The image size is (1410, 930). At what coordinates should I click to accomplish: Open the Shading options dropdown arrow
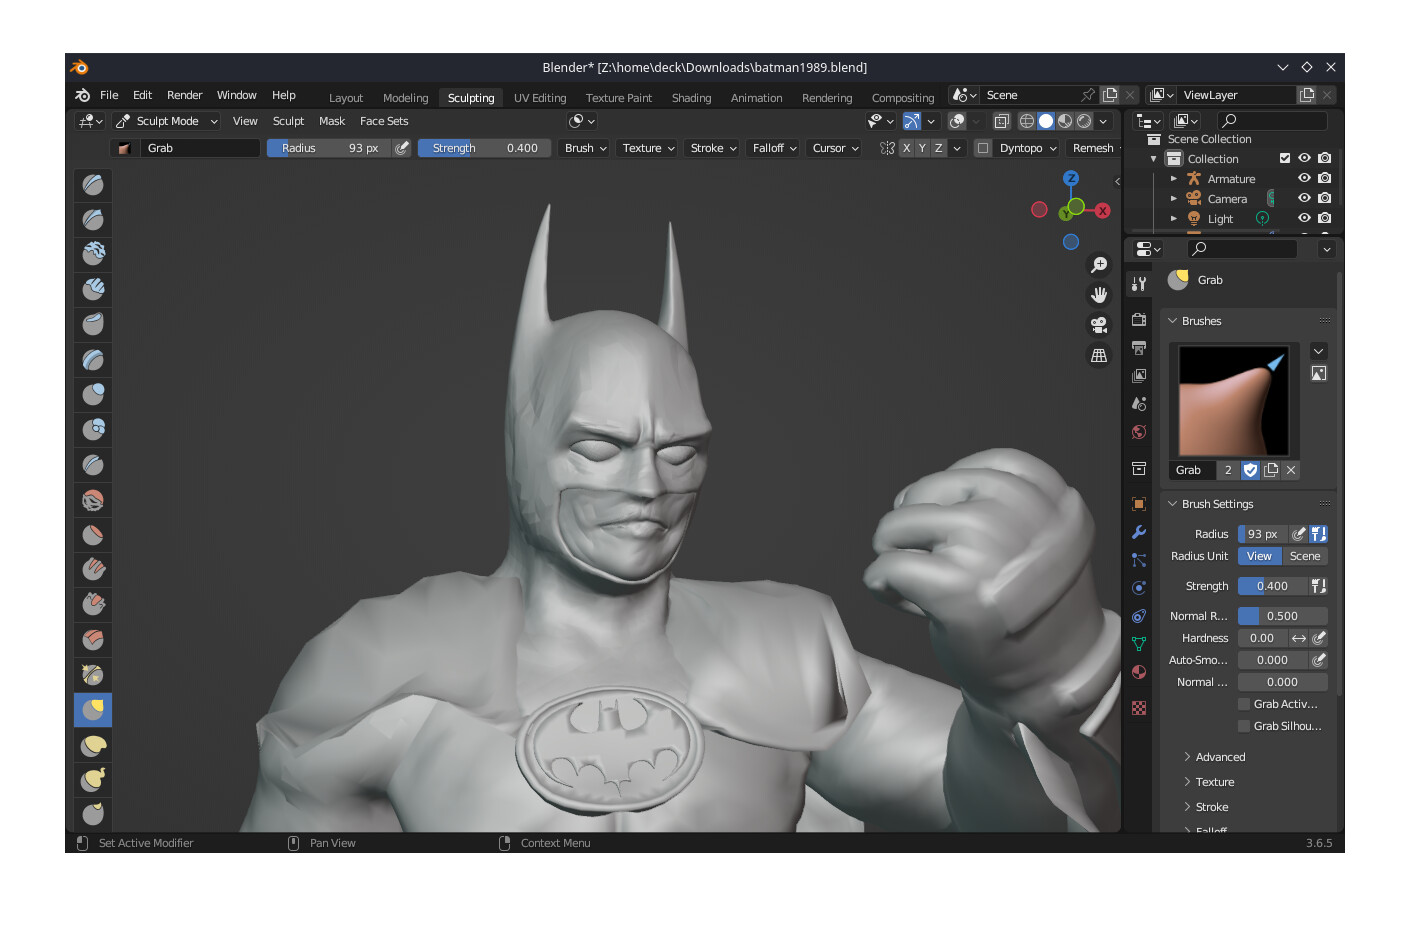1104,121
